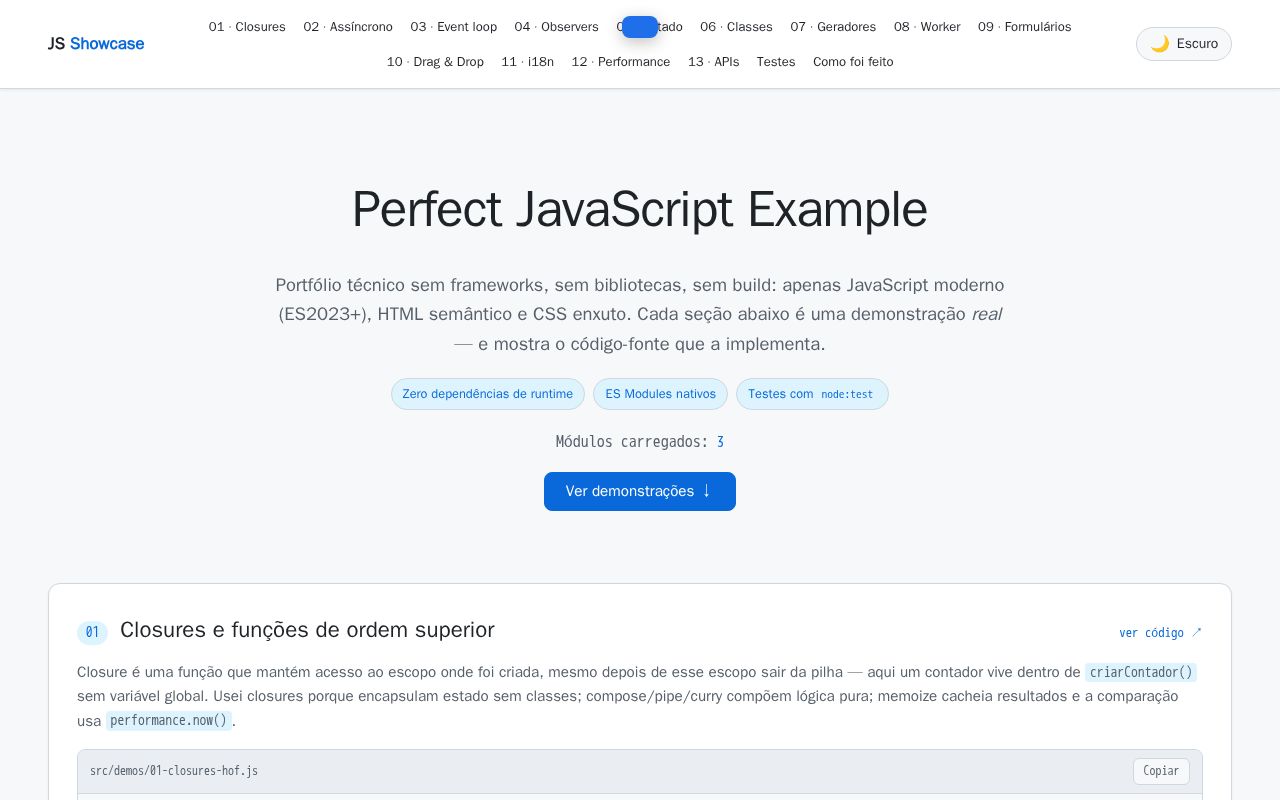The width and height of the screenshot is (1280, 800).
Task: Open the 12 · Performance nav link
Action: tap(621, 62)
